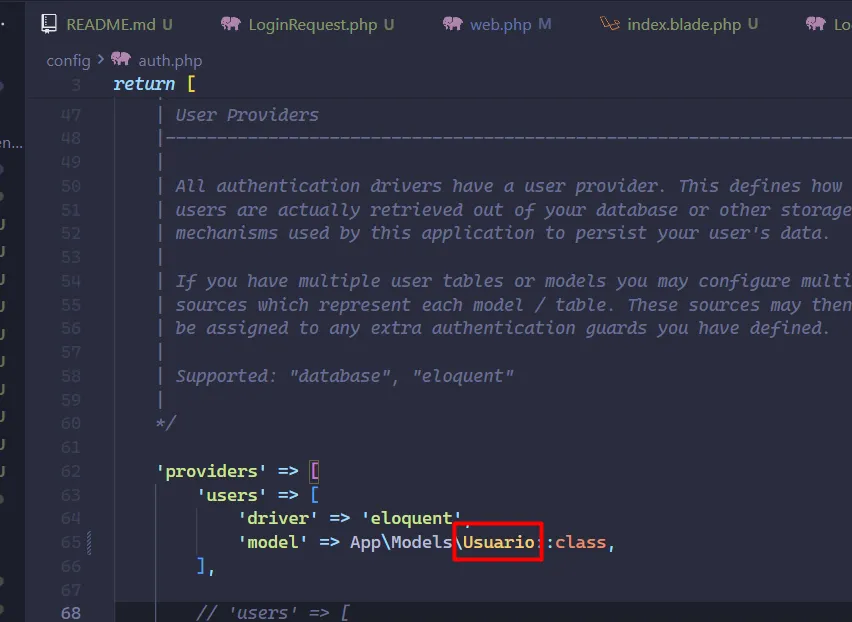This screenshot has width=852, height=622.
Task: Click the chevron between config and auth.php
Action: click(98, 60)
